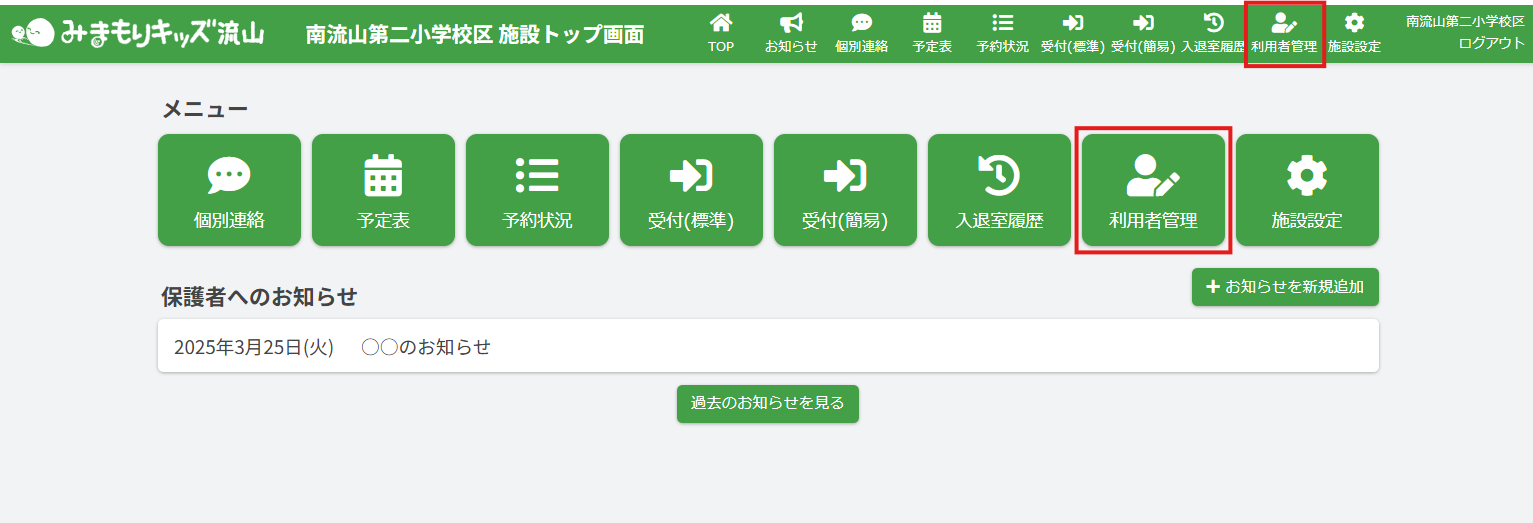Screen dimensions: 1533x523
Task: Open 施設設定 gear in the top navigation bar
Action: tap(1353, 33)
